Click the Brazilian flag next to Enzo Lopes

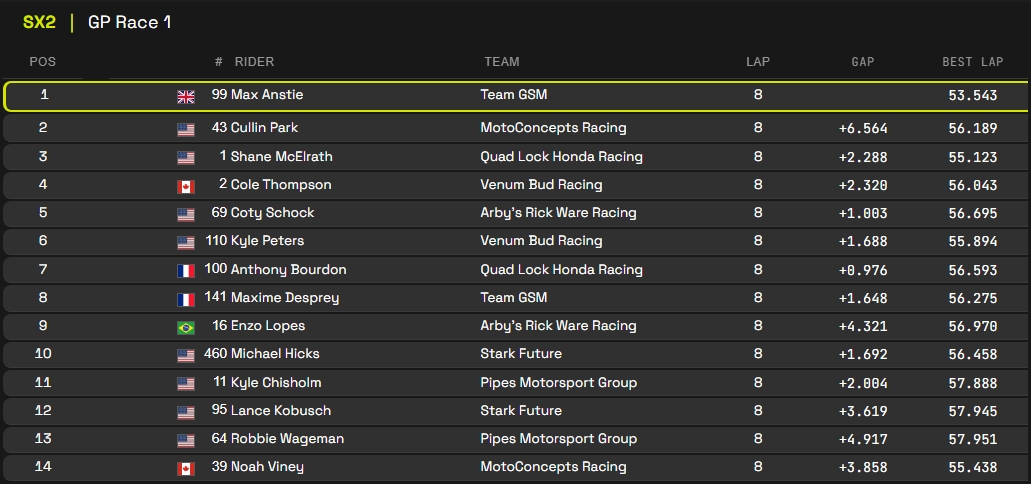[x=186, y=326]
